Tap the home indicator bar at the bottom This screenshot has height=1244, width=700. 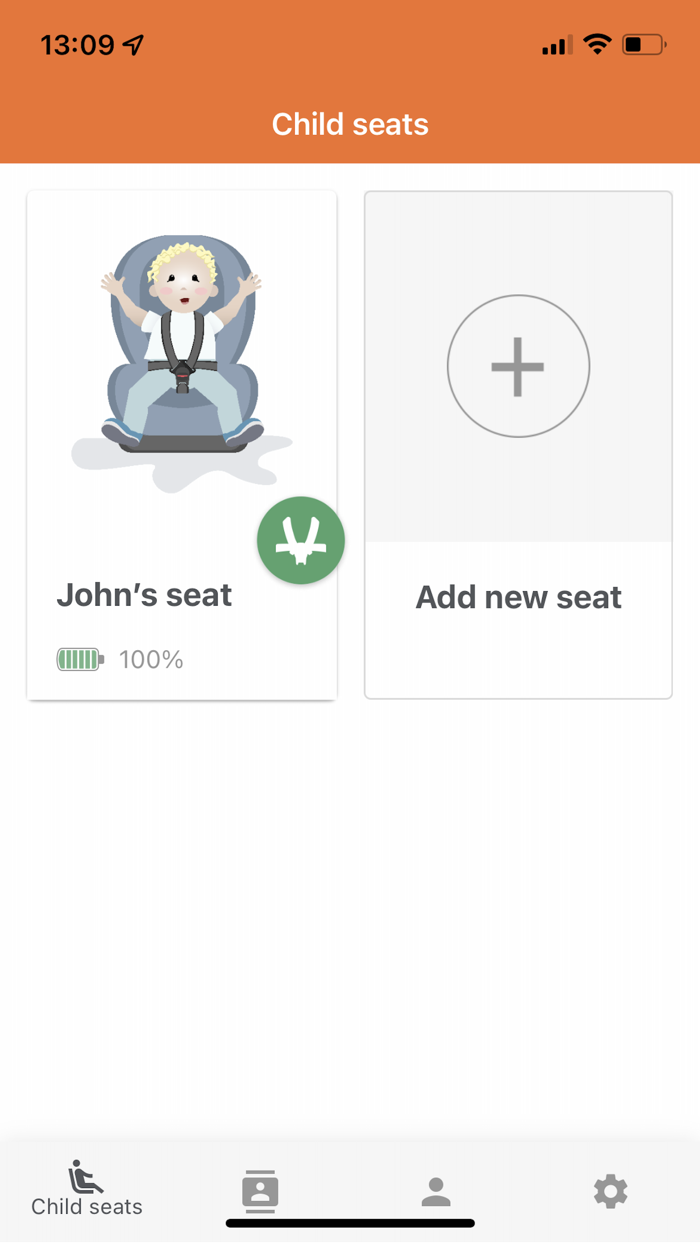click(350, 1223)
